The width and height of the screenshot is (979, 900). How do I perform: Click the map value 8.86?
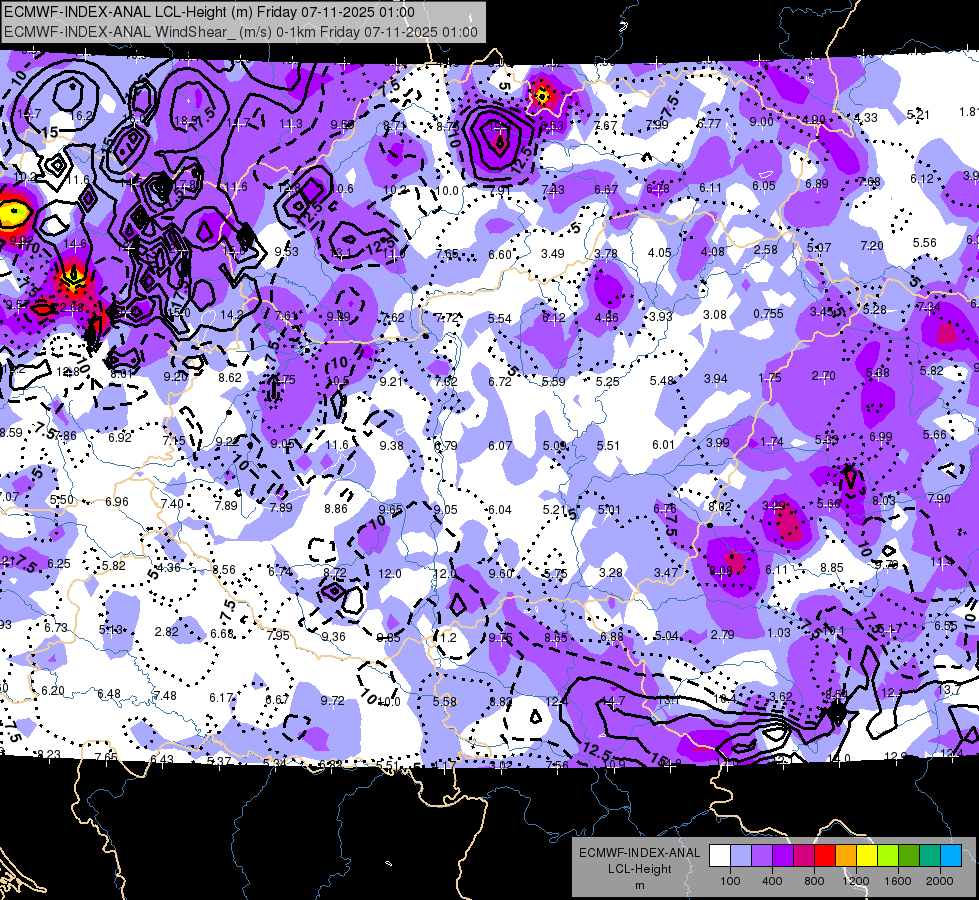pos(336,508)
